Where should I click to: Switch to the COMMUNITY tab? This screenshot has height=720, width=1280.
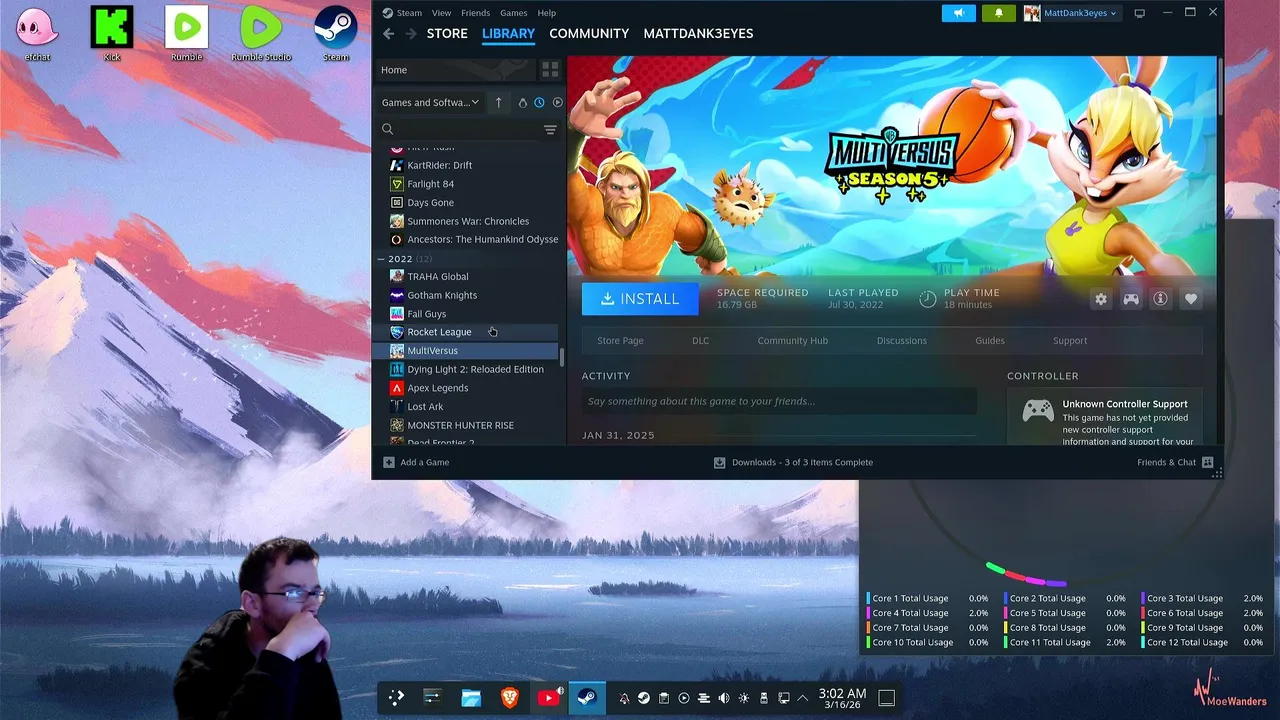click(589, 33)
